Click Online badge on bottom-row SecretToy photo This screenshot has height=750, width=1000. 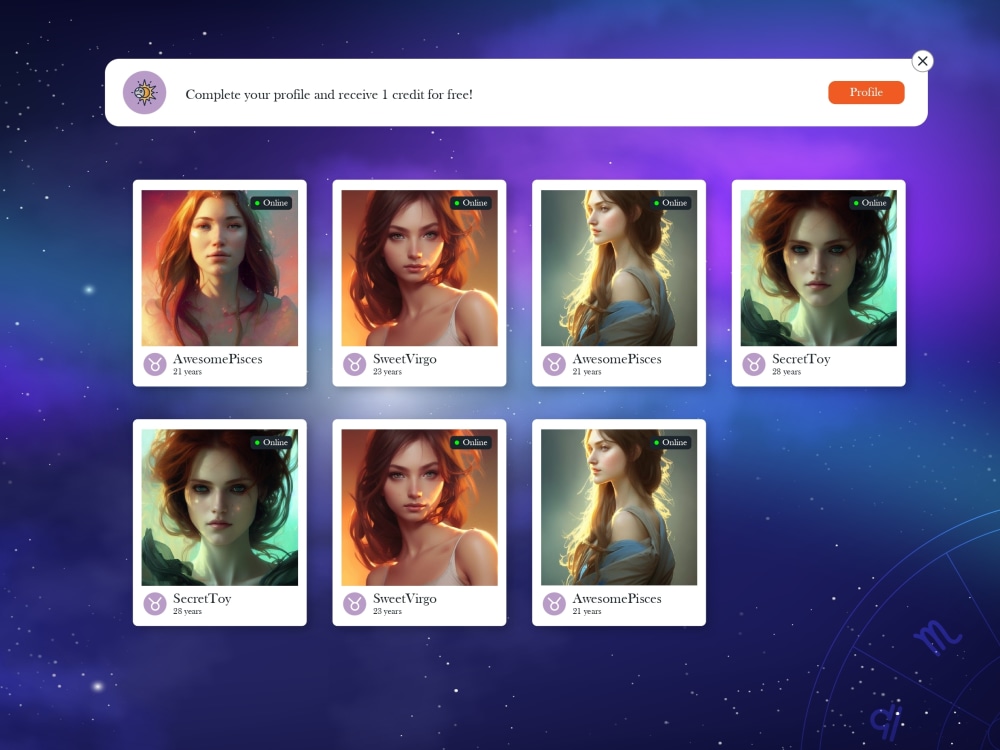pos(271,442)
